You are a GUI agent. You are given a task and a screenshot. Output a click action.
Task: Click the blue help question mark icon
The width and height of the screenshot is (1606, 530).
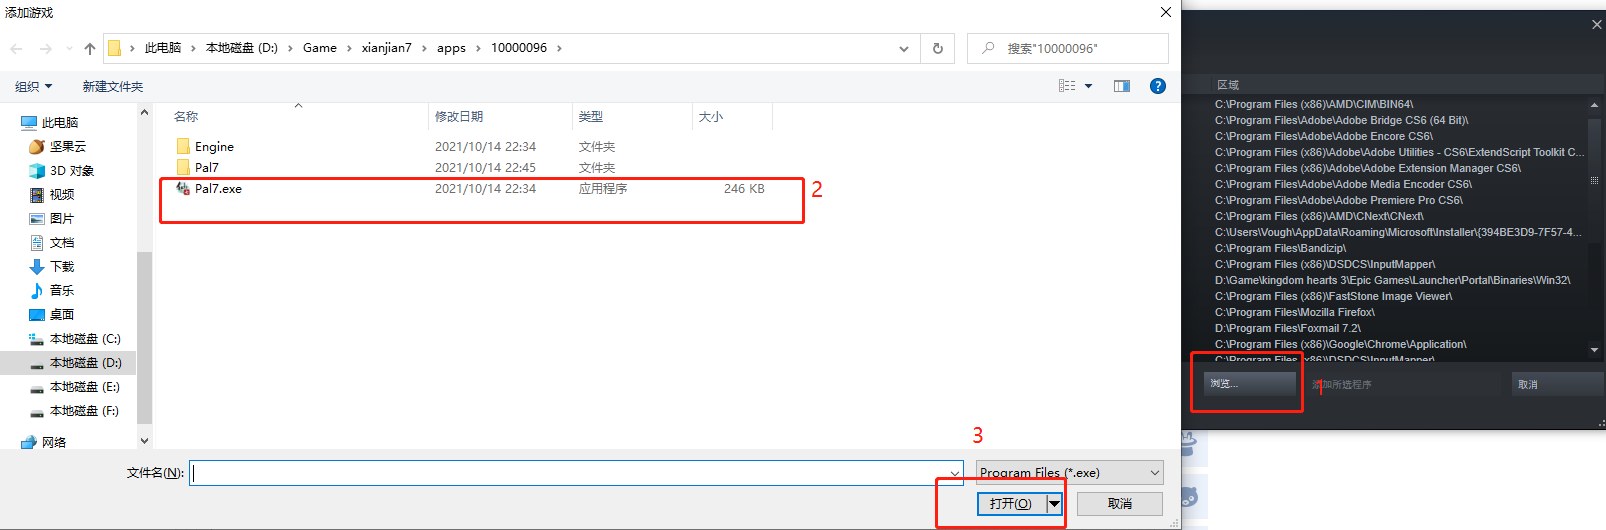[1157, 86]
